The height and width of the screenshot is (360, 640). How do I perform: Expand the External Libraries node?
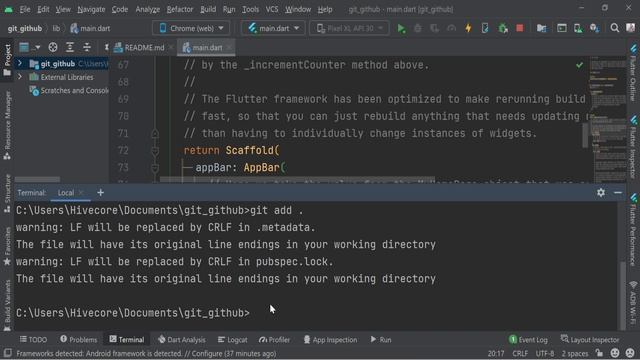tap(20, 77)
